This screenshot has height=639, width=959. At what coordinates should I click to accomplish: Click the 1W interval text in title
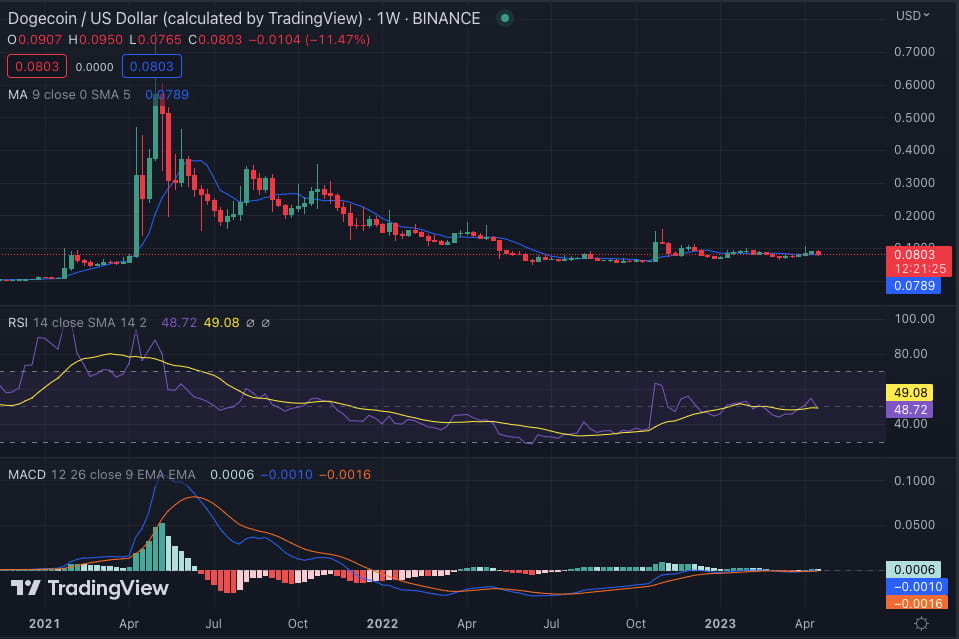388,18
